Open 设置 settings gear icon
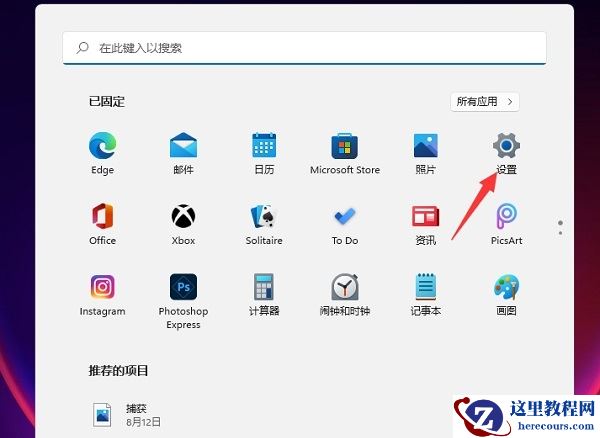The height and width of the screenshot is (438, 600). pos(506,146)
